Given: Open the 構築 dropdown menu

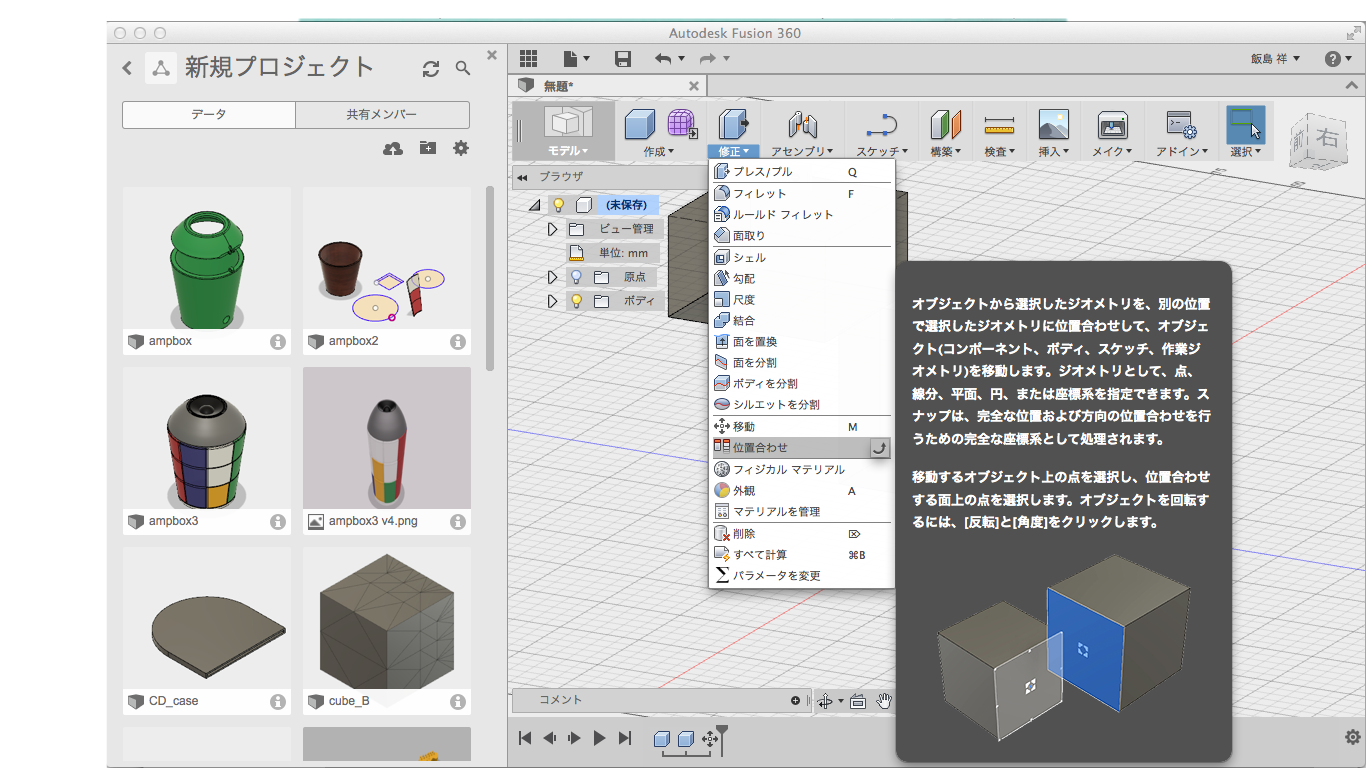Looking at the screenshot, I should (x=945, y=152).
